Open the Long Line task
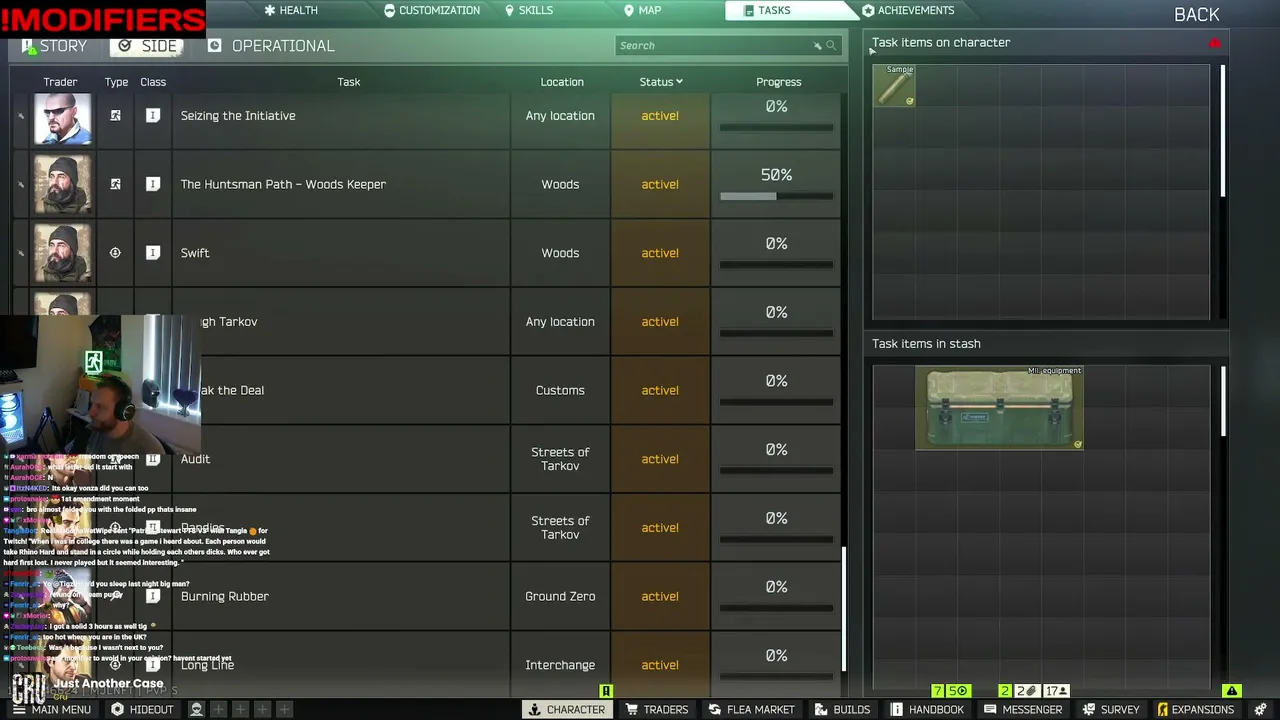The width and height of the screenshot is (1280, 720). 207,665
